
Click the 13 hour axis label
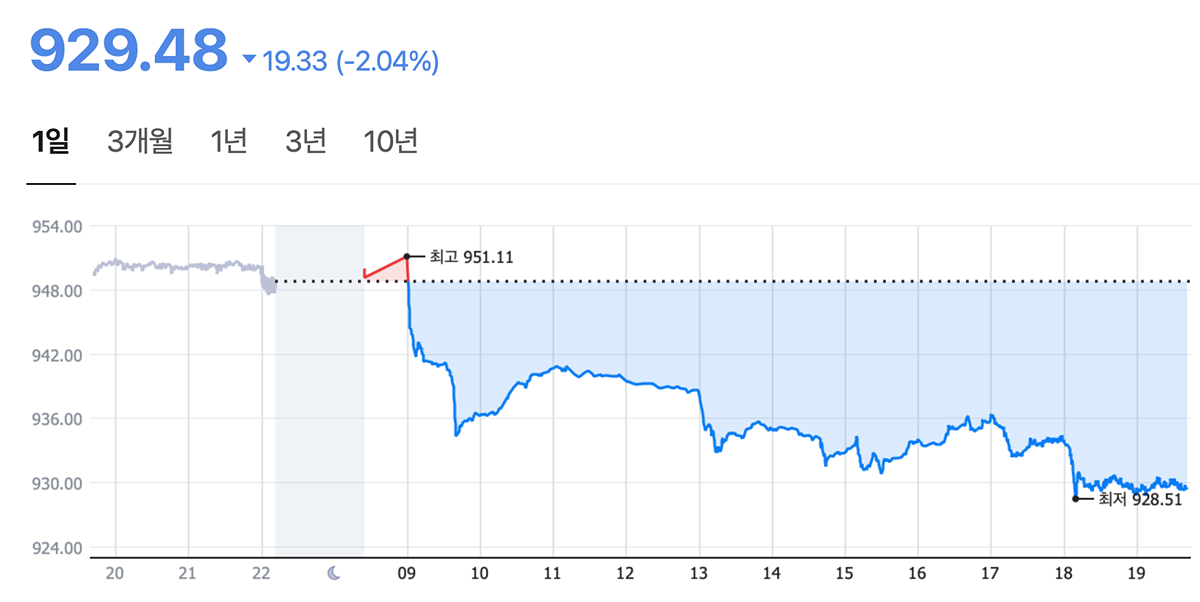pos(698,573)
